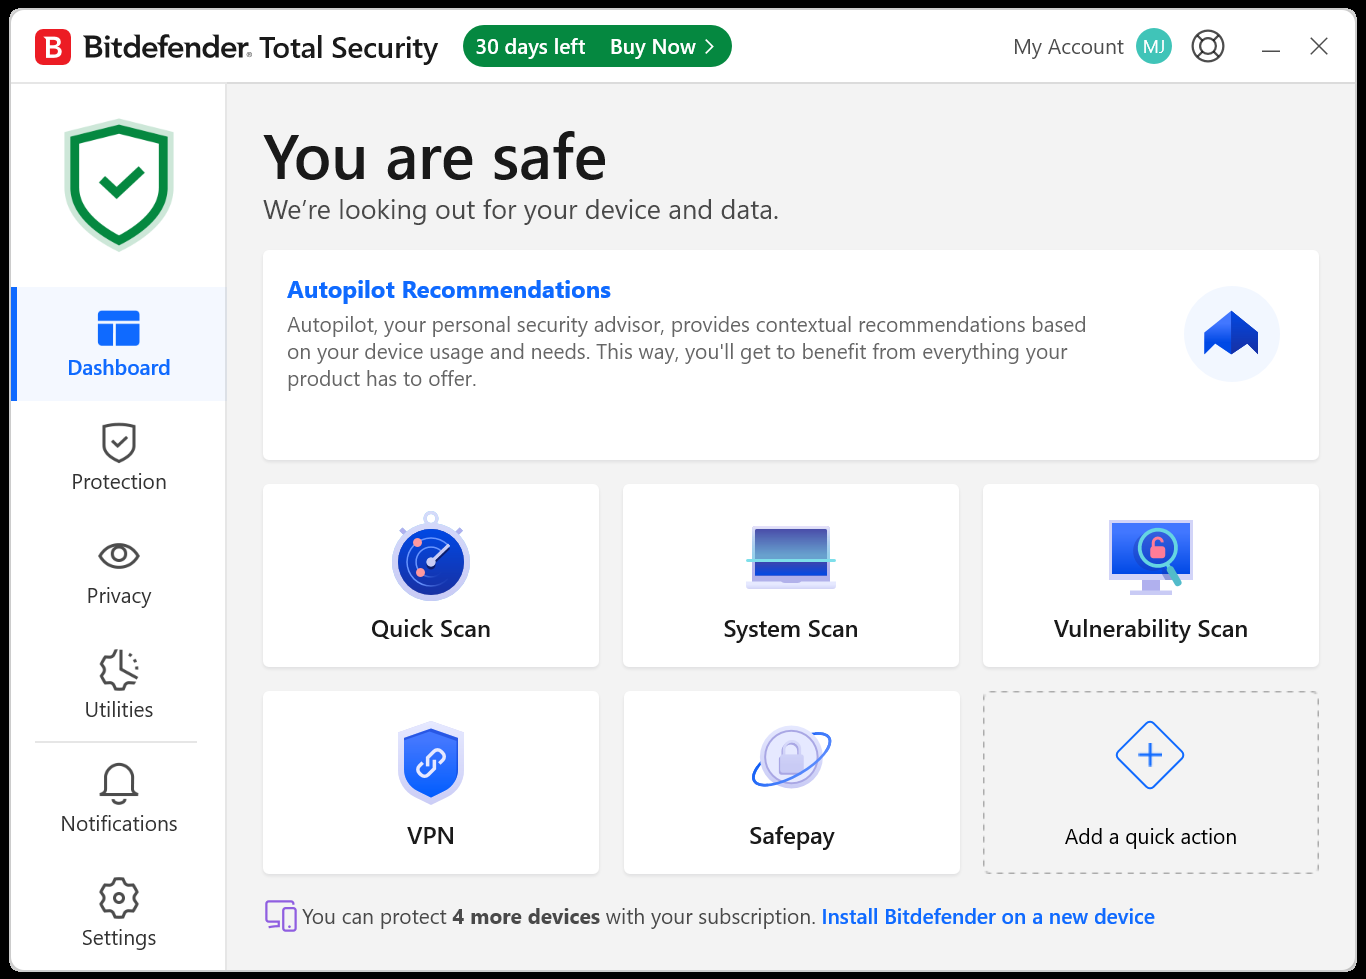Click the green shield checkmark status icon

point(118,184)
